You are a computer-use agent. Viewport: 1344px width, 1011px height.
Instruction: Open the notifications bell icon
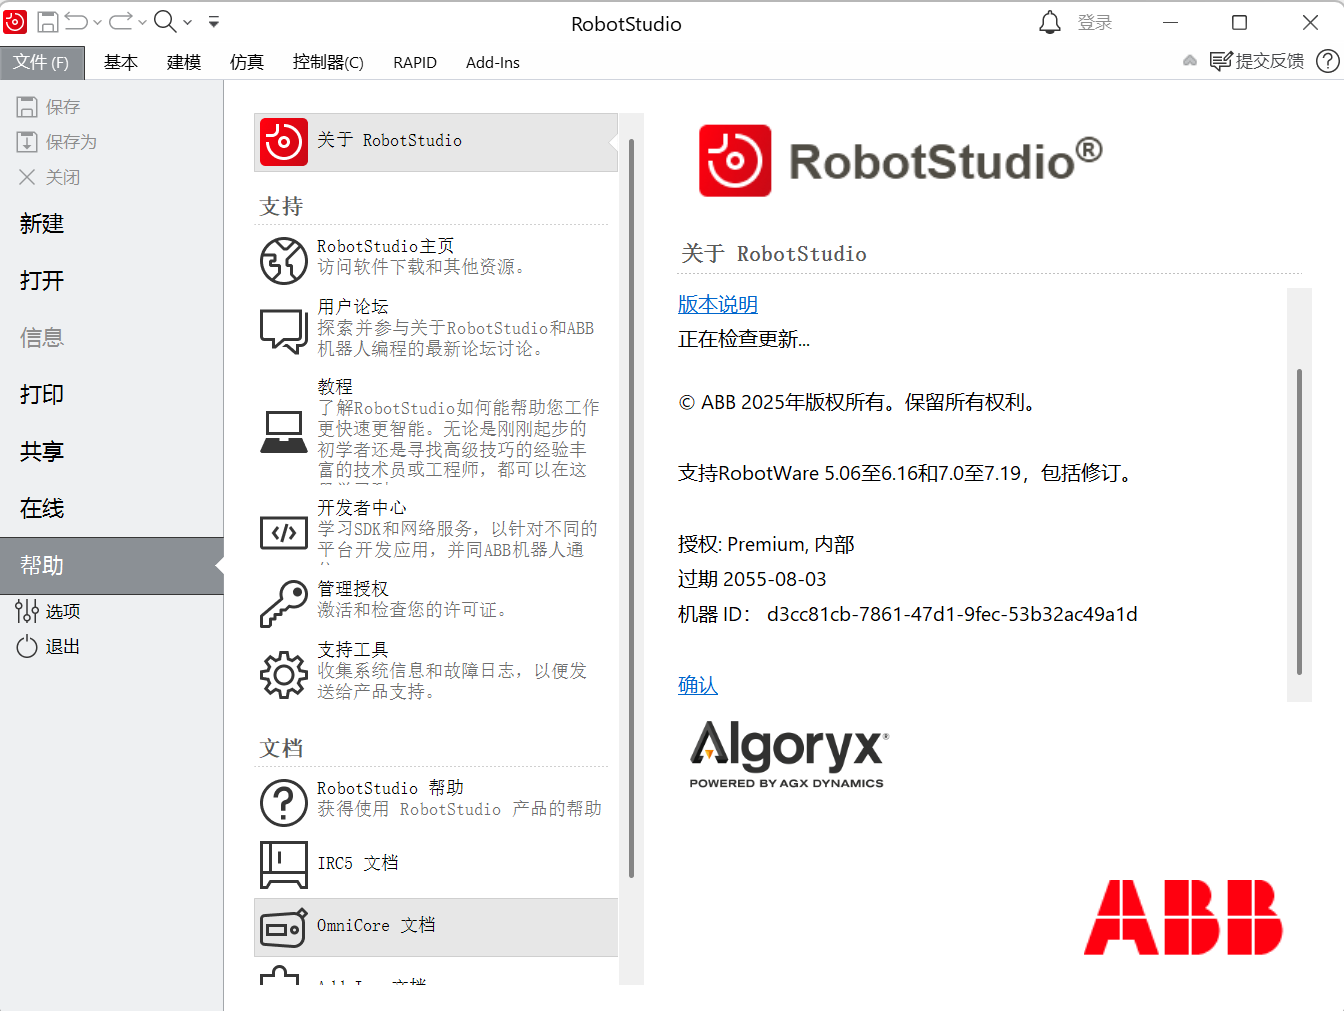point(1049,22)
